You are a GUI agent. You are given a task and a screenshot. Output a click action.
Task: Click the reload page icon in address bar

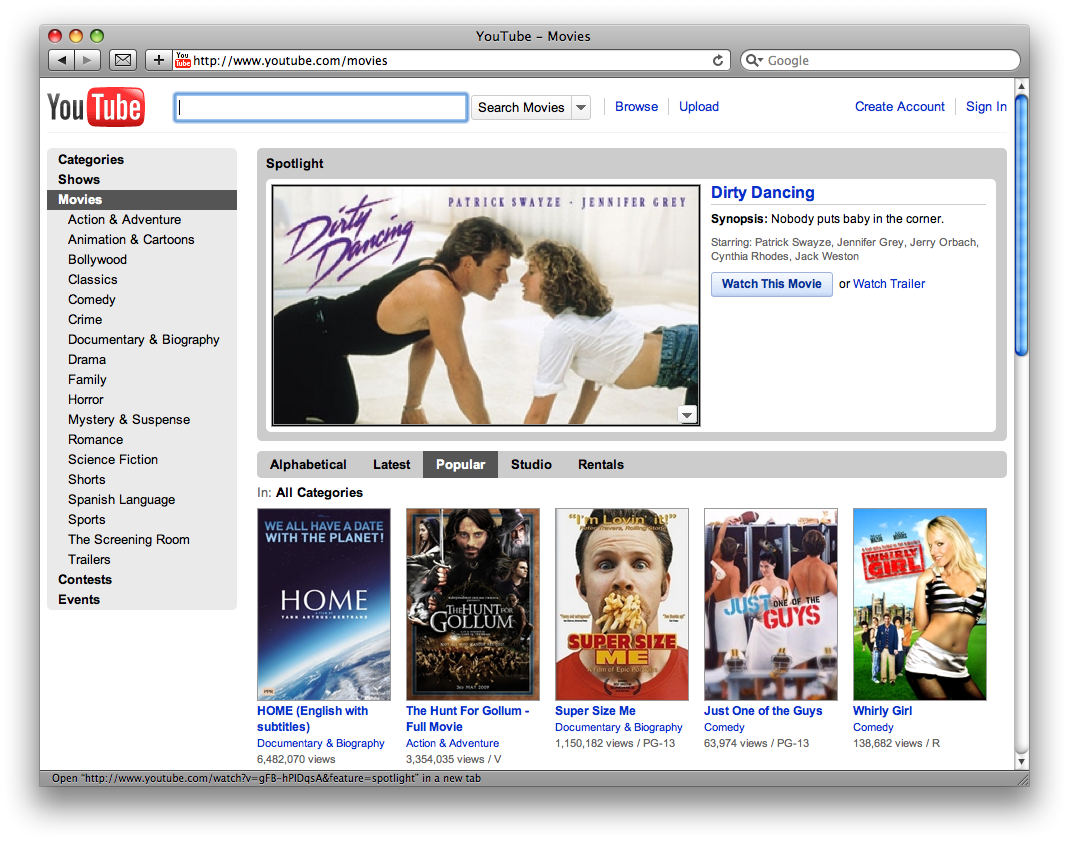(718, 61)
